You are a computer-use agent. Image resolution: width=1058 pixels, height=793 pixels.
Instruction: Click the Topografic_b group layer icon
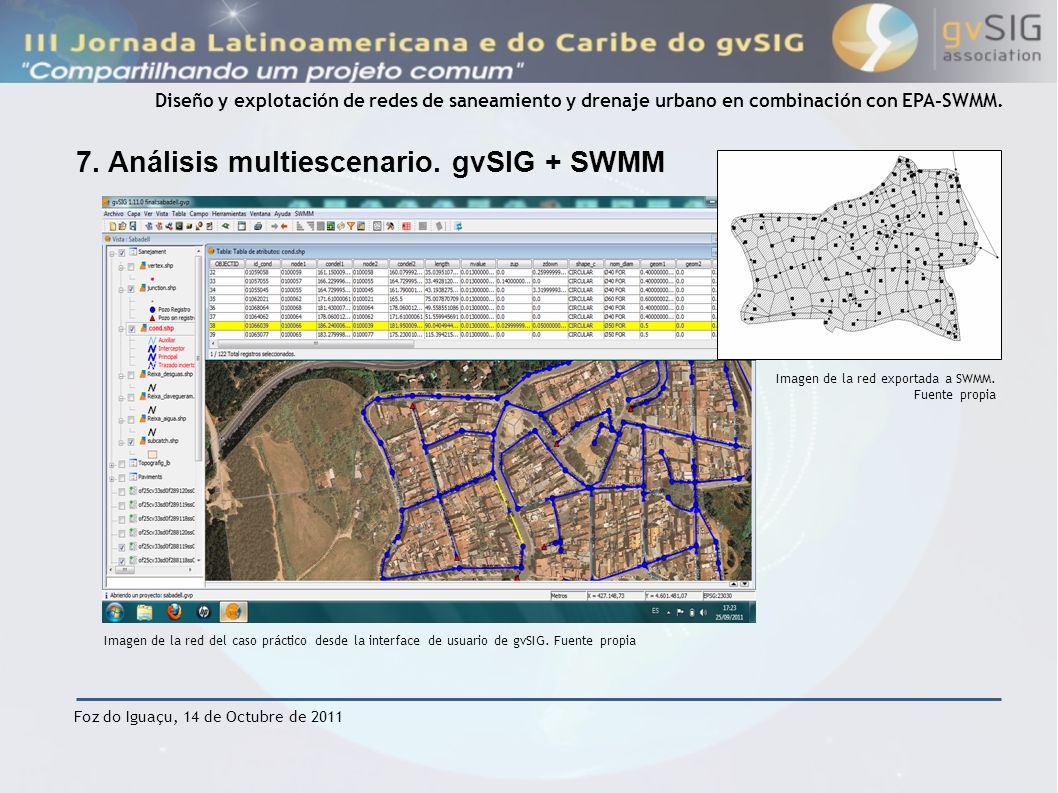[x=133, y=463]
